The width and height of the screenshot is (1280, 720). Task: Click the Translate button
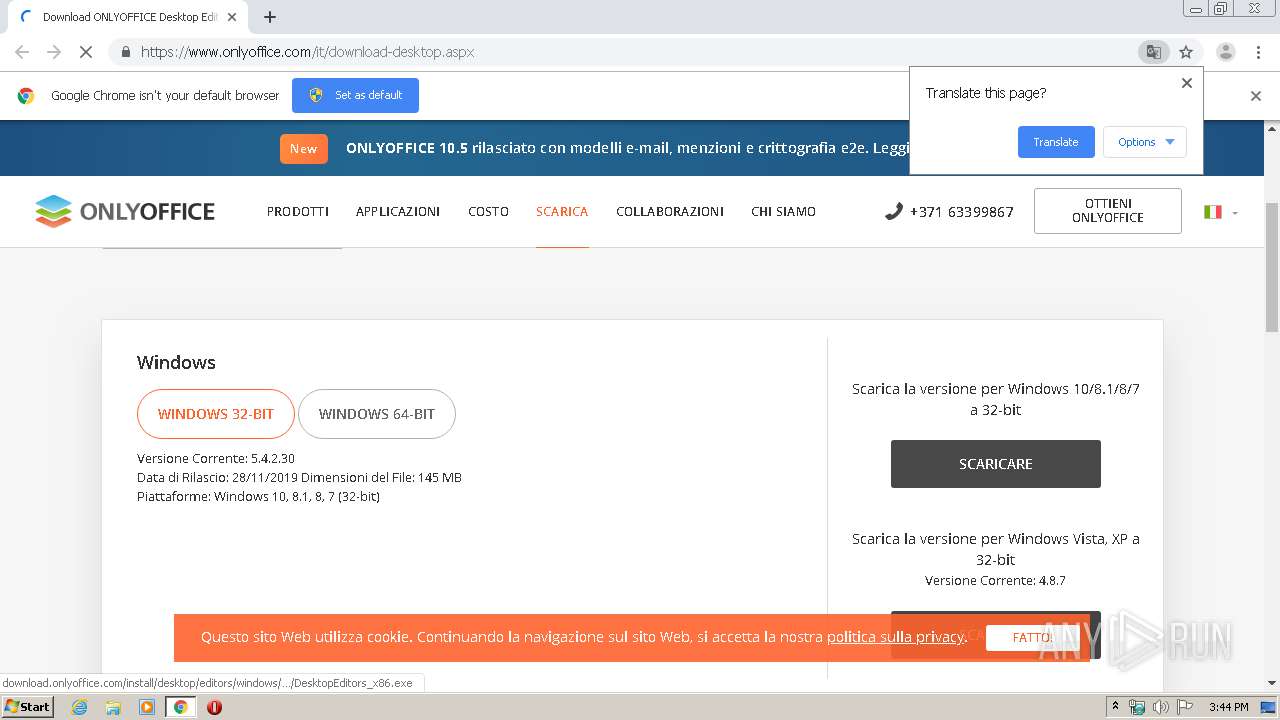(x=1056, y=142)
